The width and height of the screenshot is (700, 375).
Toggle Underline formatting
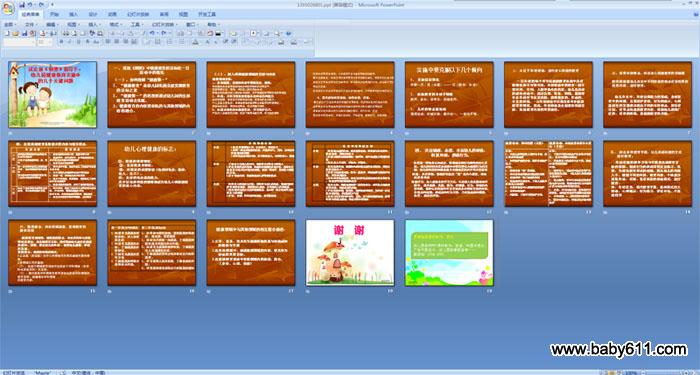pyautogui.click(x=79, y=42)
